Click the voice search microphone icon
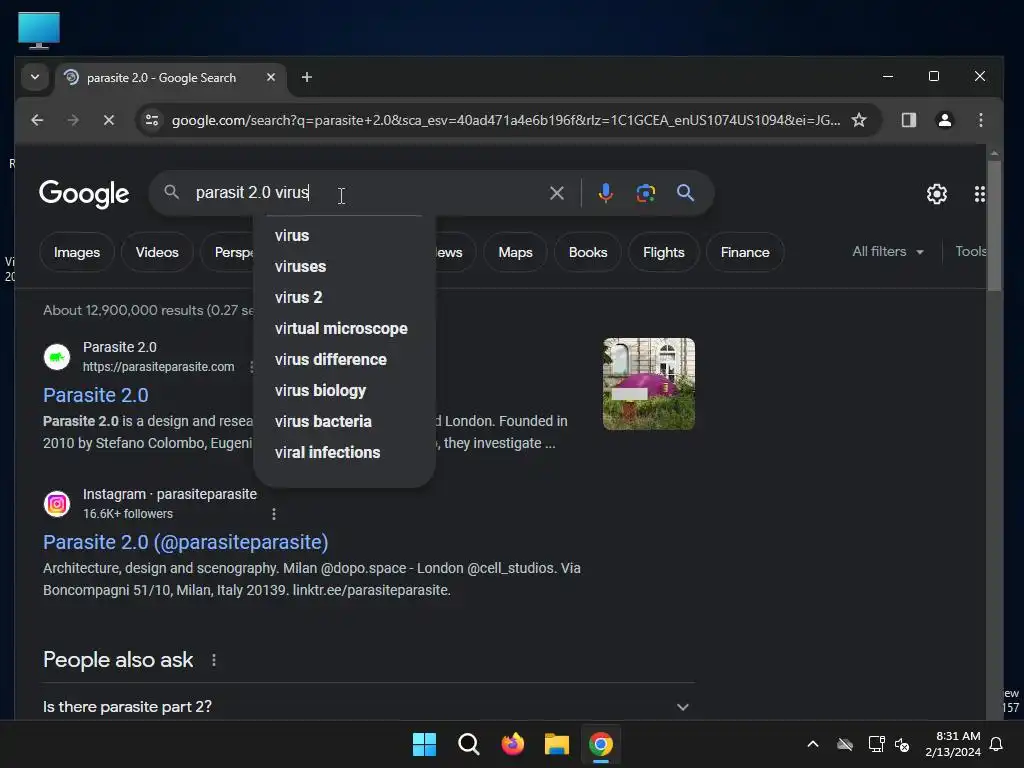Screen dimensions: 1024x768 605,193
